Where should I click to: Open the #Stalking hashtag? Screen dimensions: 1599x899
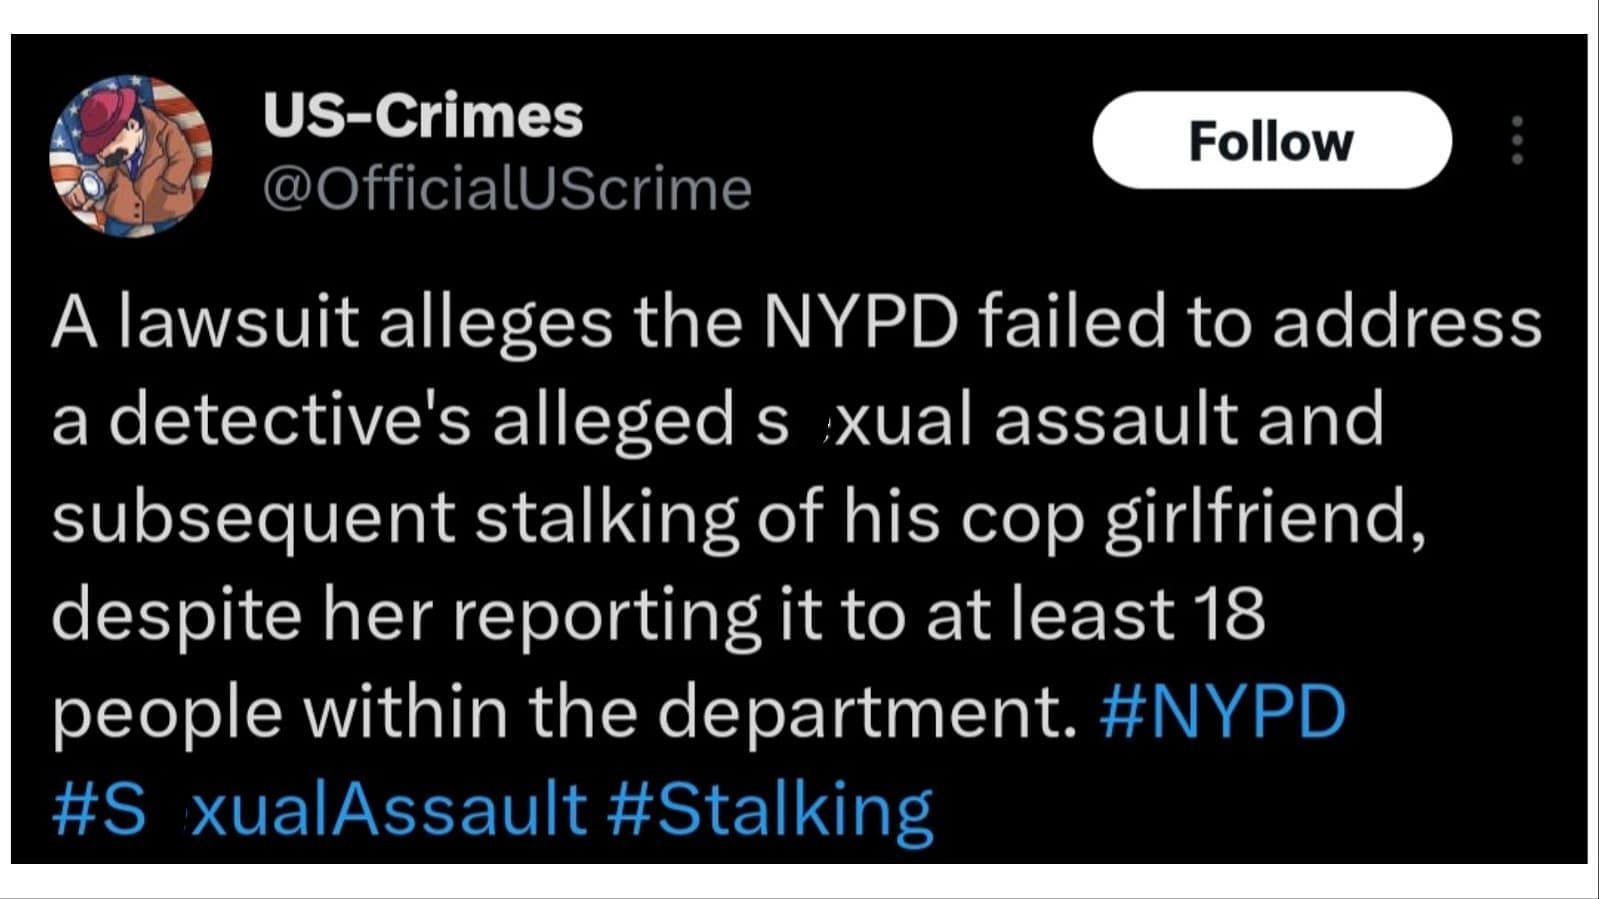769,809
